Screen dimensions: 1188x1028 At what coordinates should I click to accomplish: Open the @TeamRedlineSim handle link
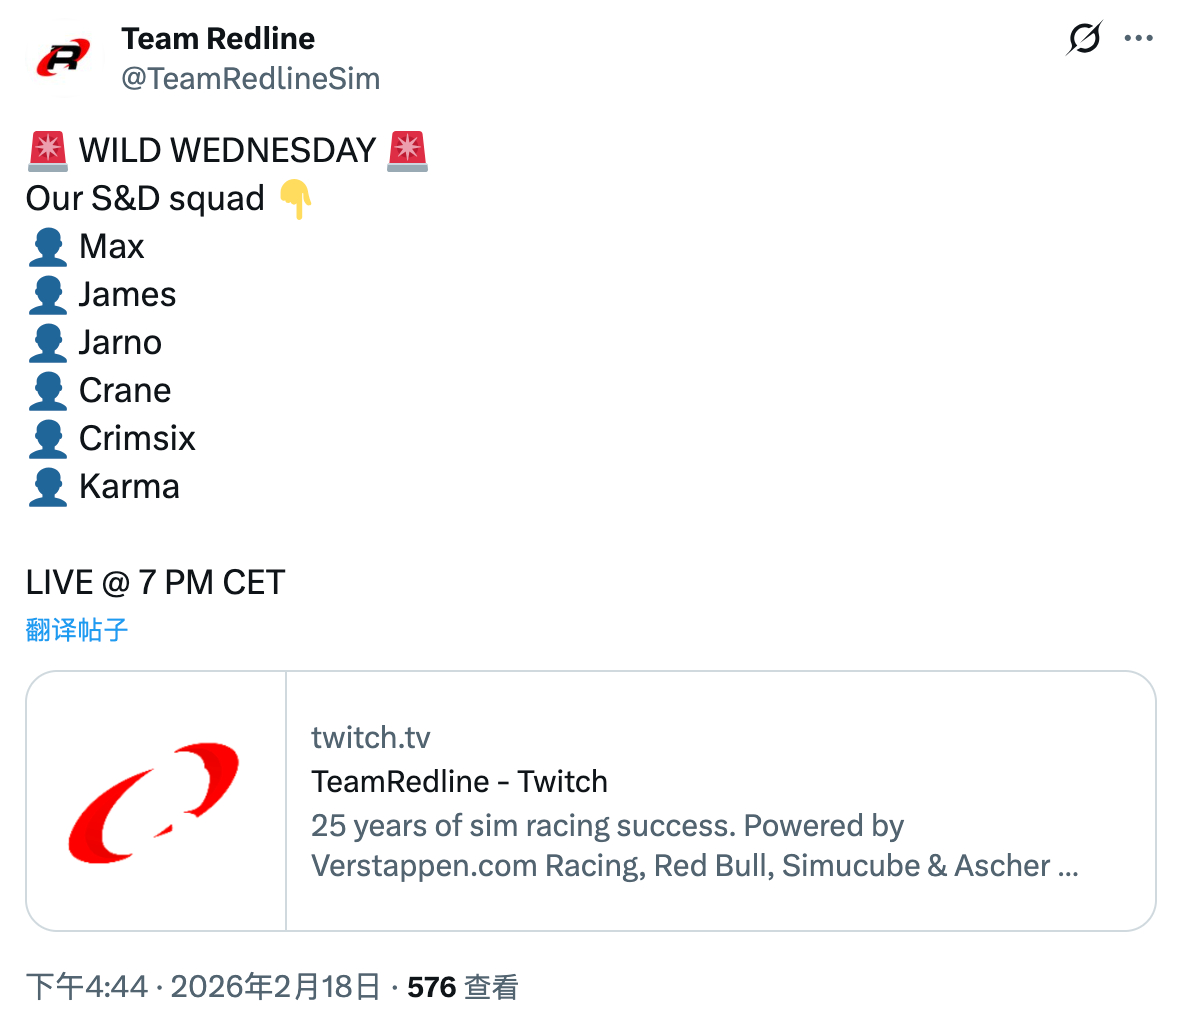coord(250,79)
